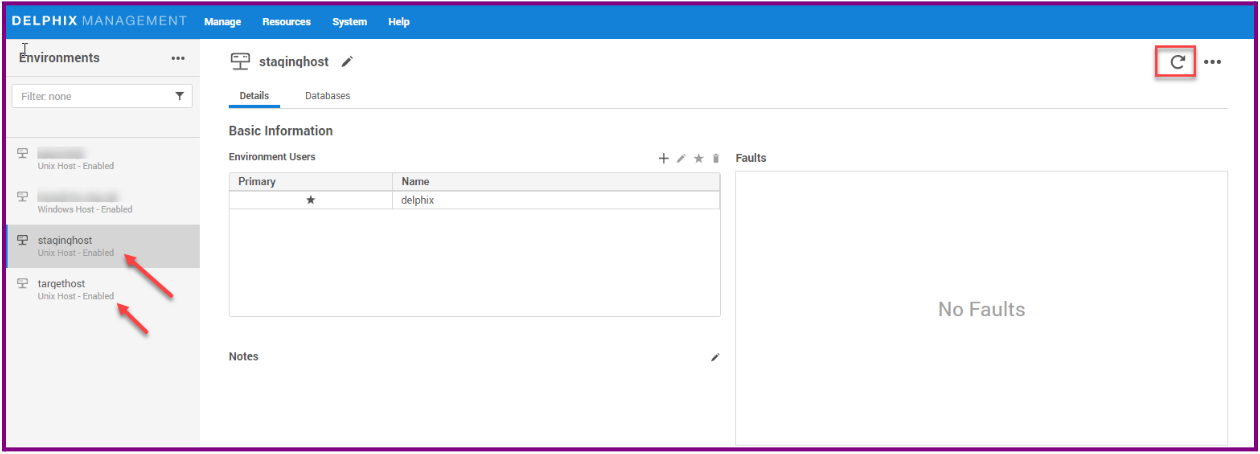The image size is (1260, 454).
Task: Switch to the Databases tab
Action: (x=327, y=96)
